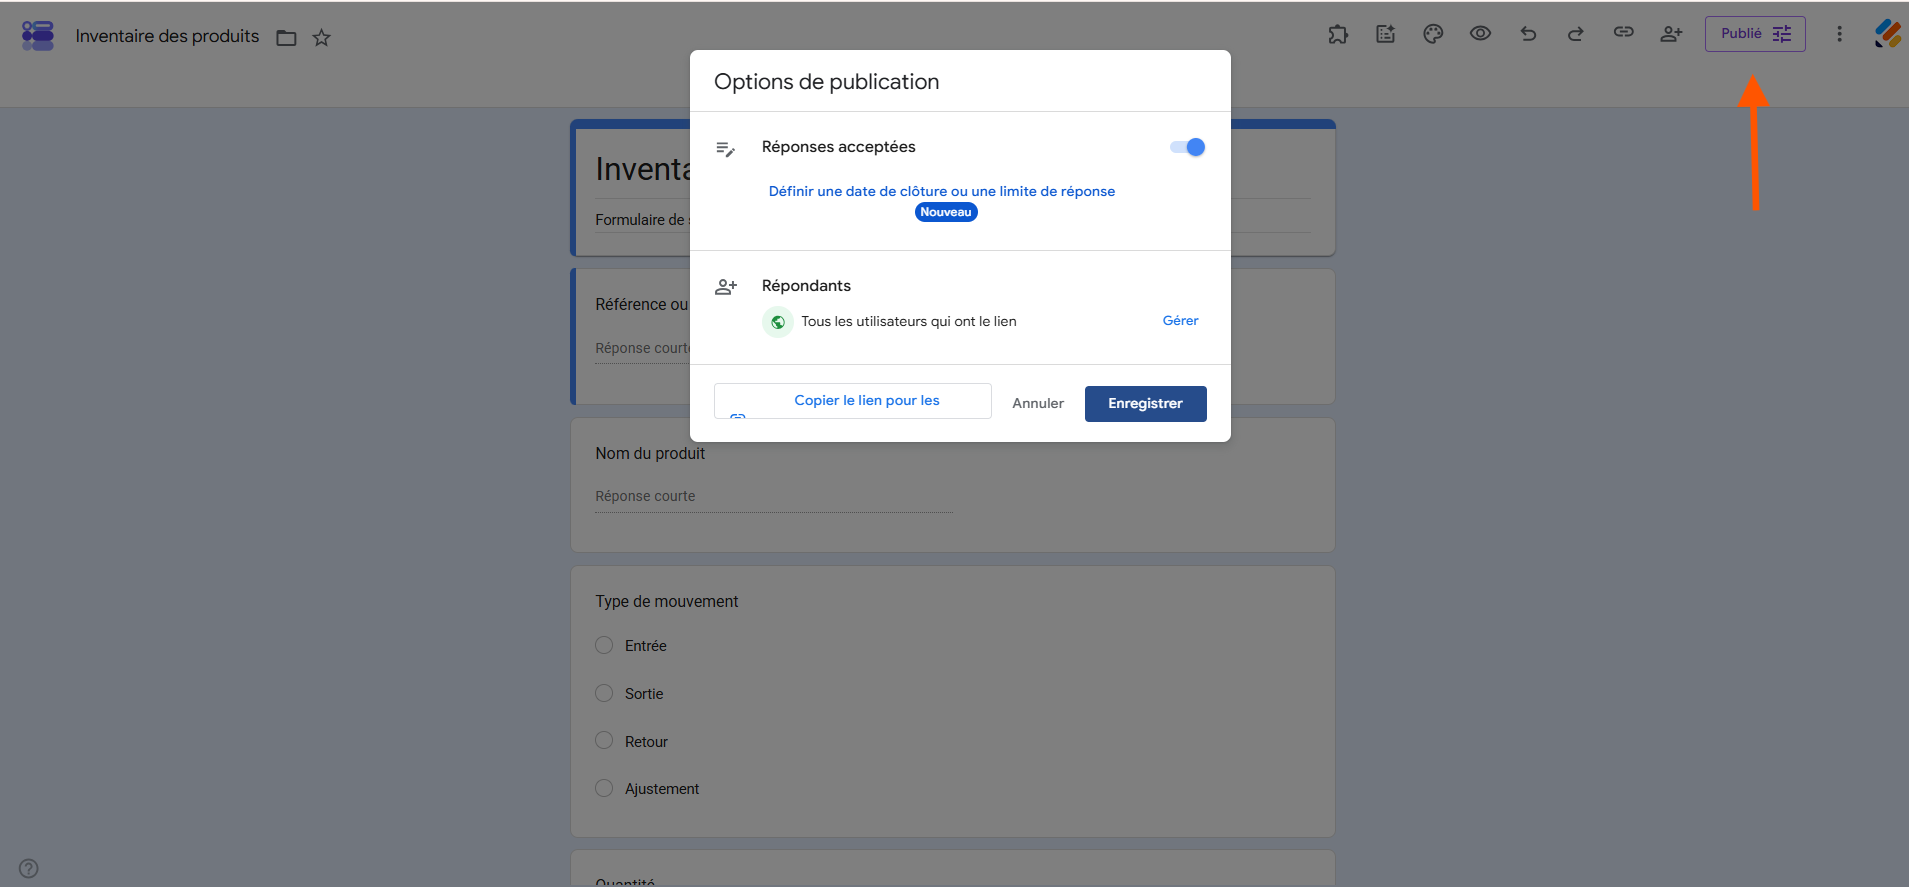Viewport: 1909px width, 887px height.
Task: Undo the last action
Action: coord(1528,34)
